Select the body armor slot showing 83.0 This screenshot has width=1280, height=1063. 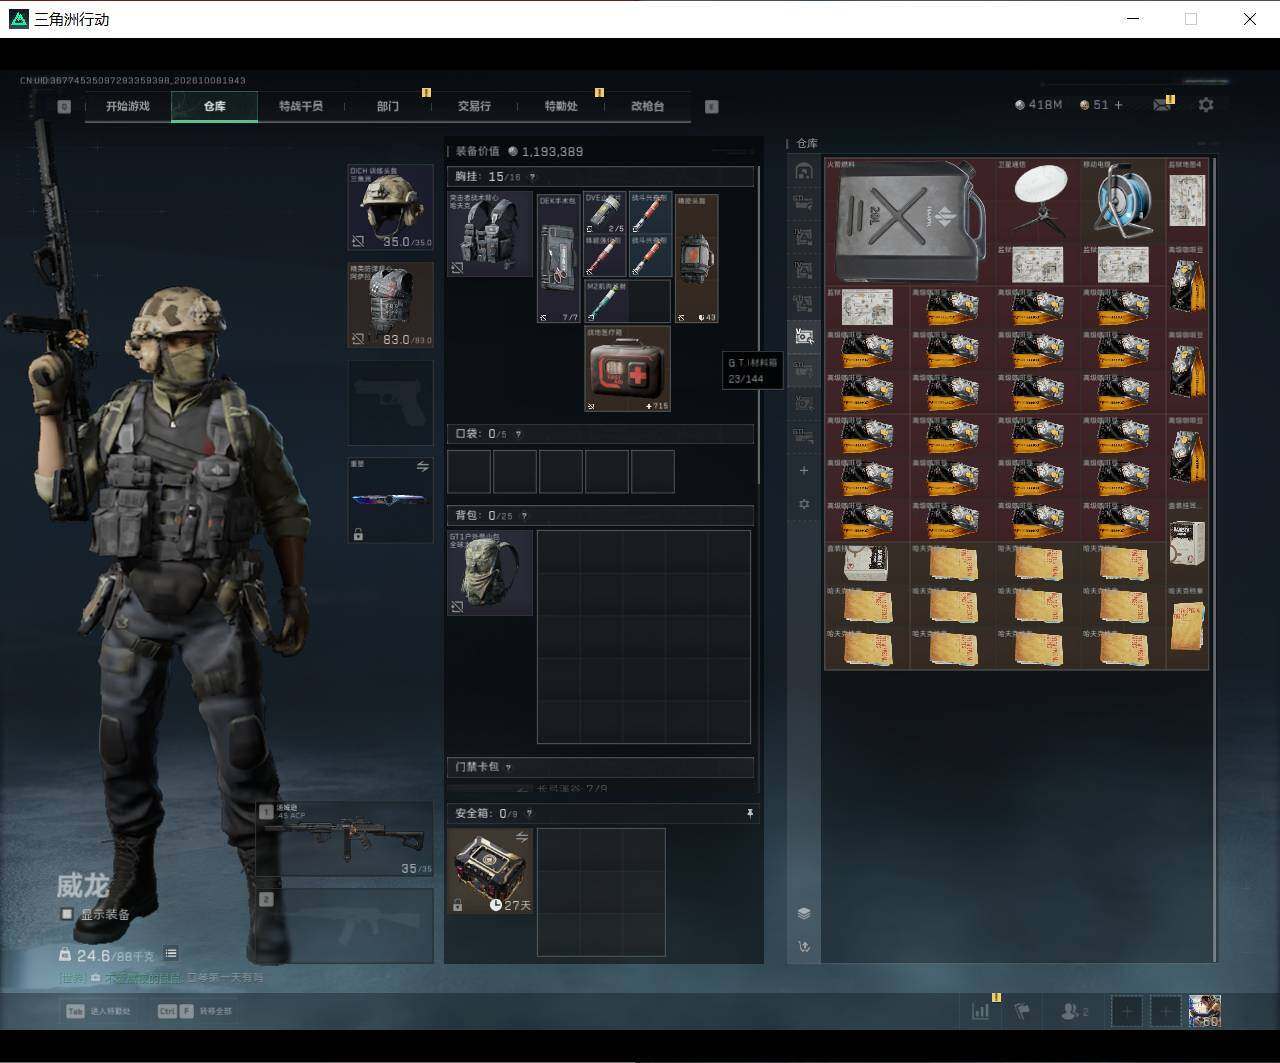click(390, 305)
